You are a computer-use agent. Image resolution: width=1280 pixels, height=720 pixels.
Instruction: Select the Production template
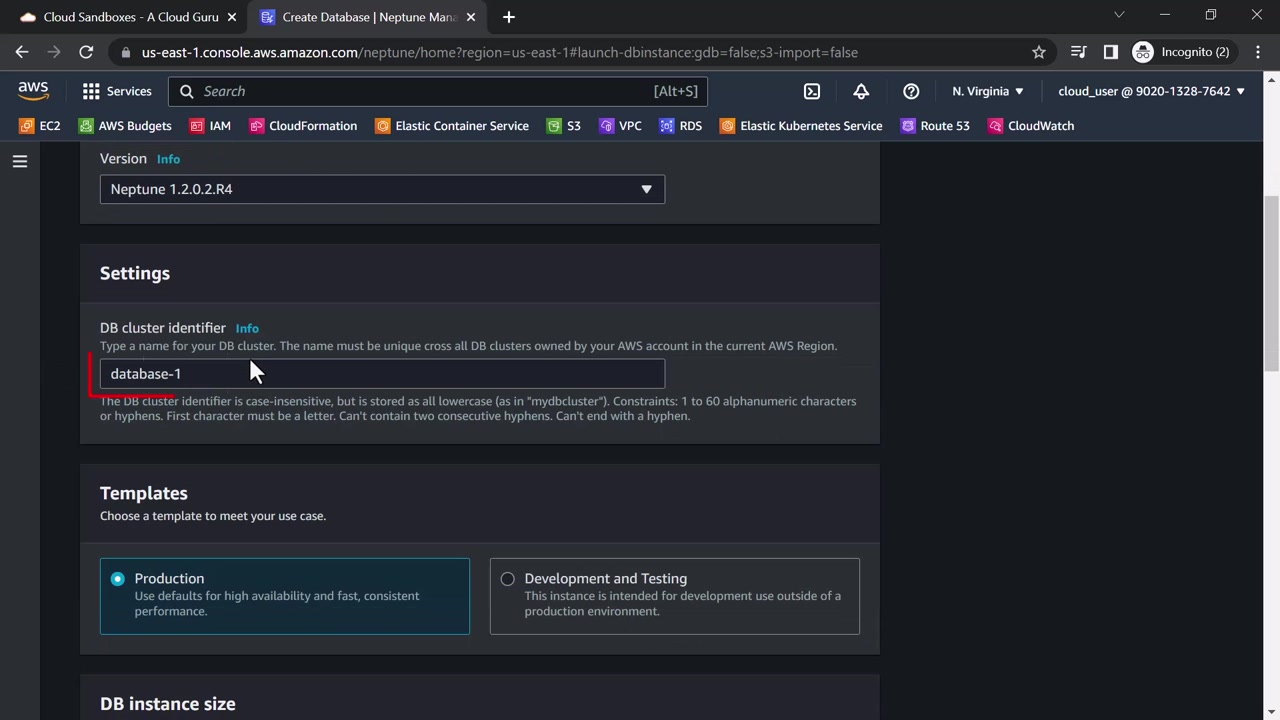coord(285,596)
